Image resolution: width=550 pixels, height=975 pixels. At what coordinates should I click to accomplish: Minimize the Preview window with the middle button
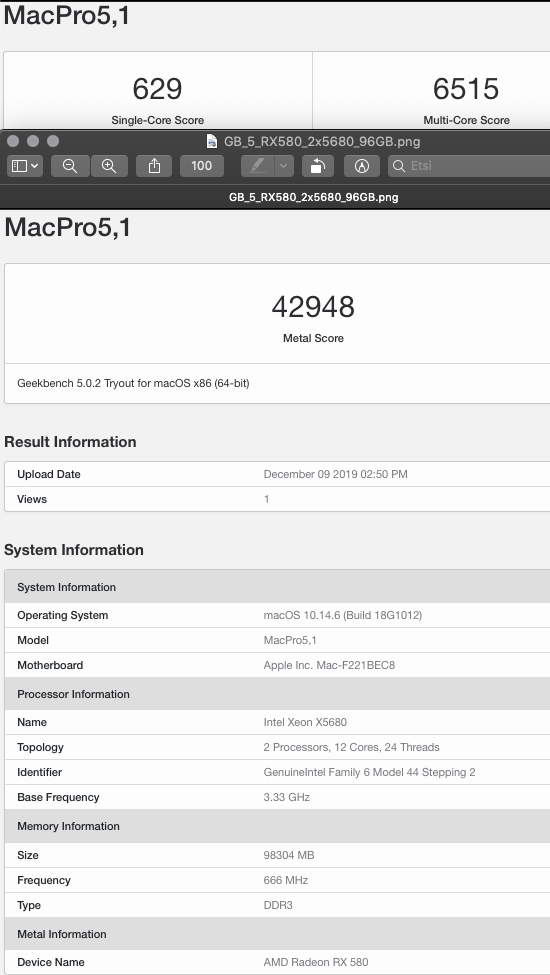[x=33, y=141]
